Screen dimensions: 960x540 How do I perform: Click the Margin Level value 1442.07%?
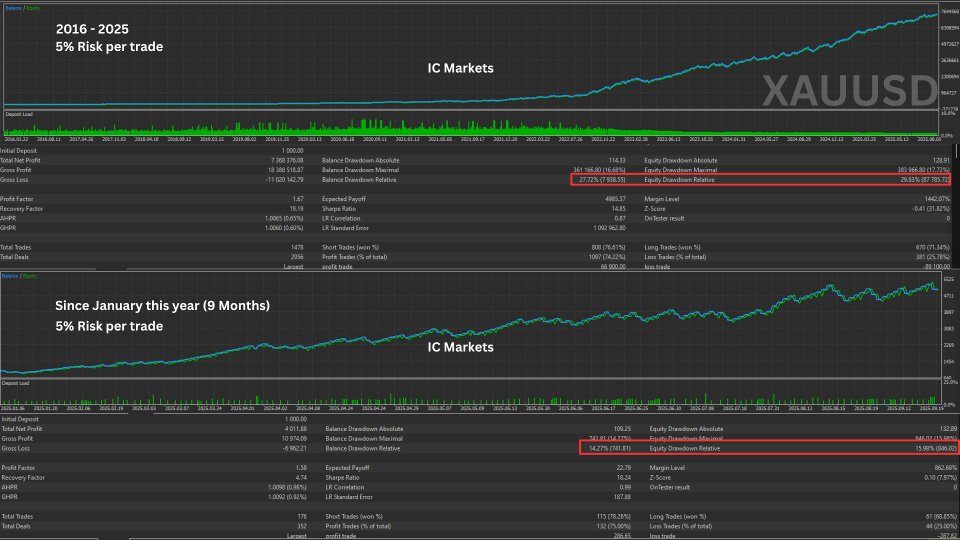coord(937,199)
